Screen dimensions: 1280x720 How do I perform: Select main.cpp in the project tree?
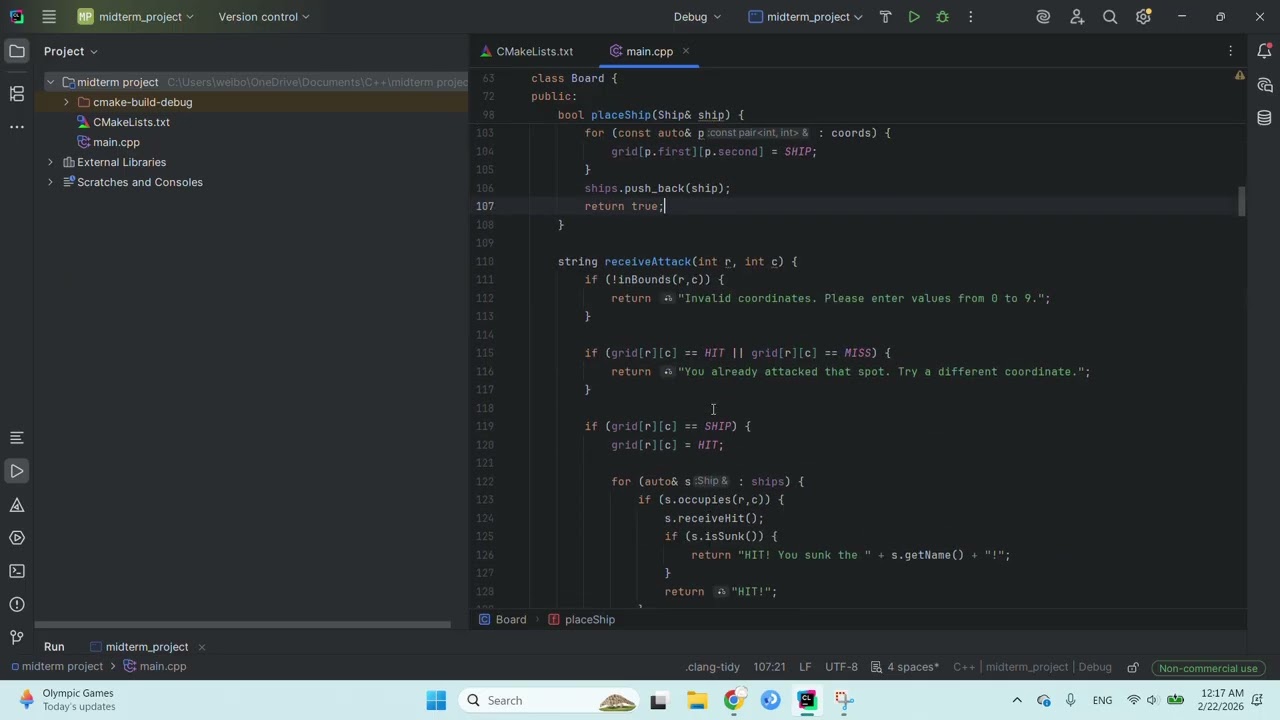coord(116,142)
